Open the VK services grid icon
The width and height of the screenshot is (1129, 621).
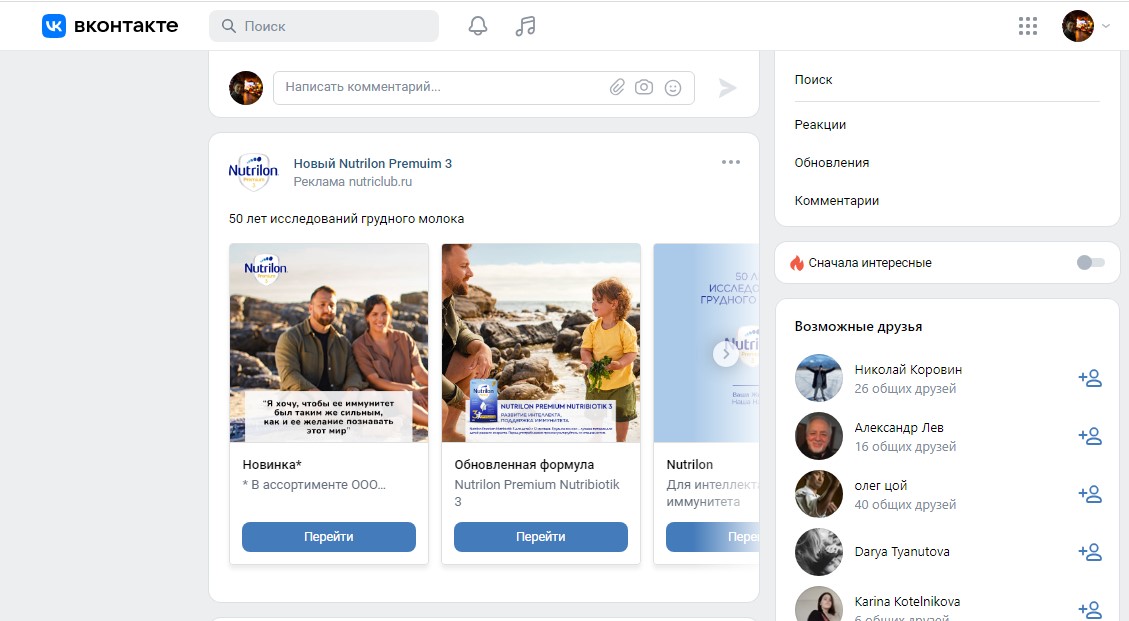[1027, 27]
